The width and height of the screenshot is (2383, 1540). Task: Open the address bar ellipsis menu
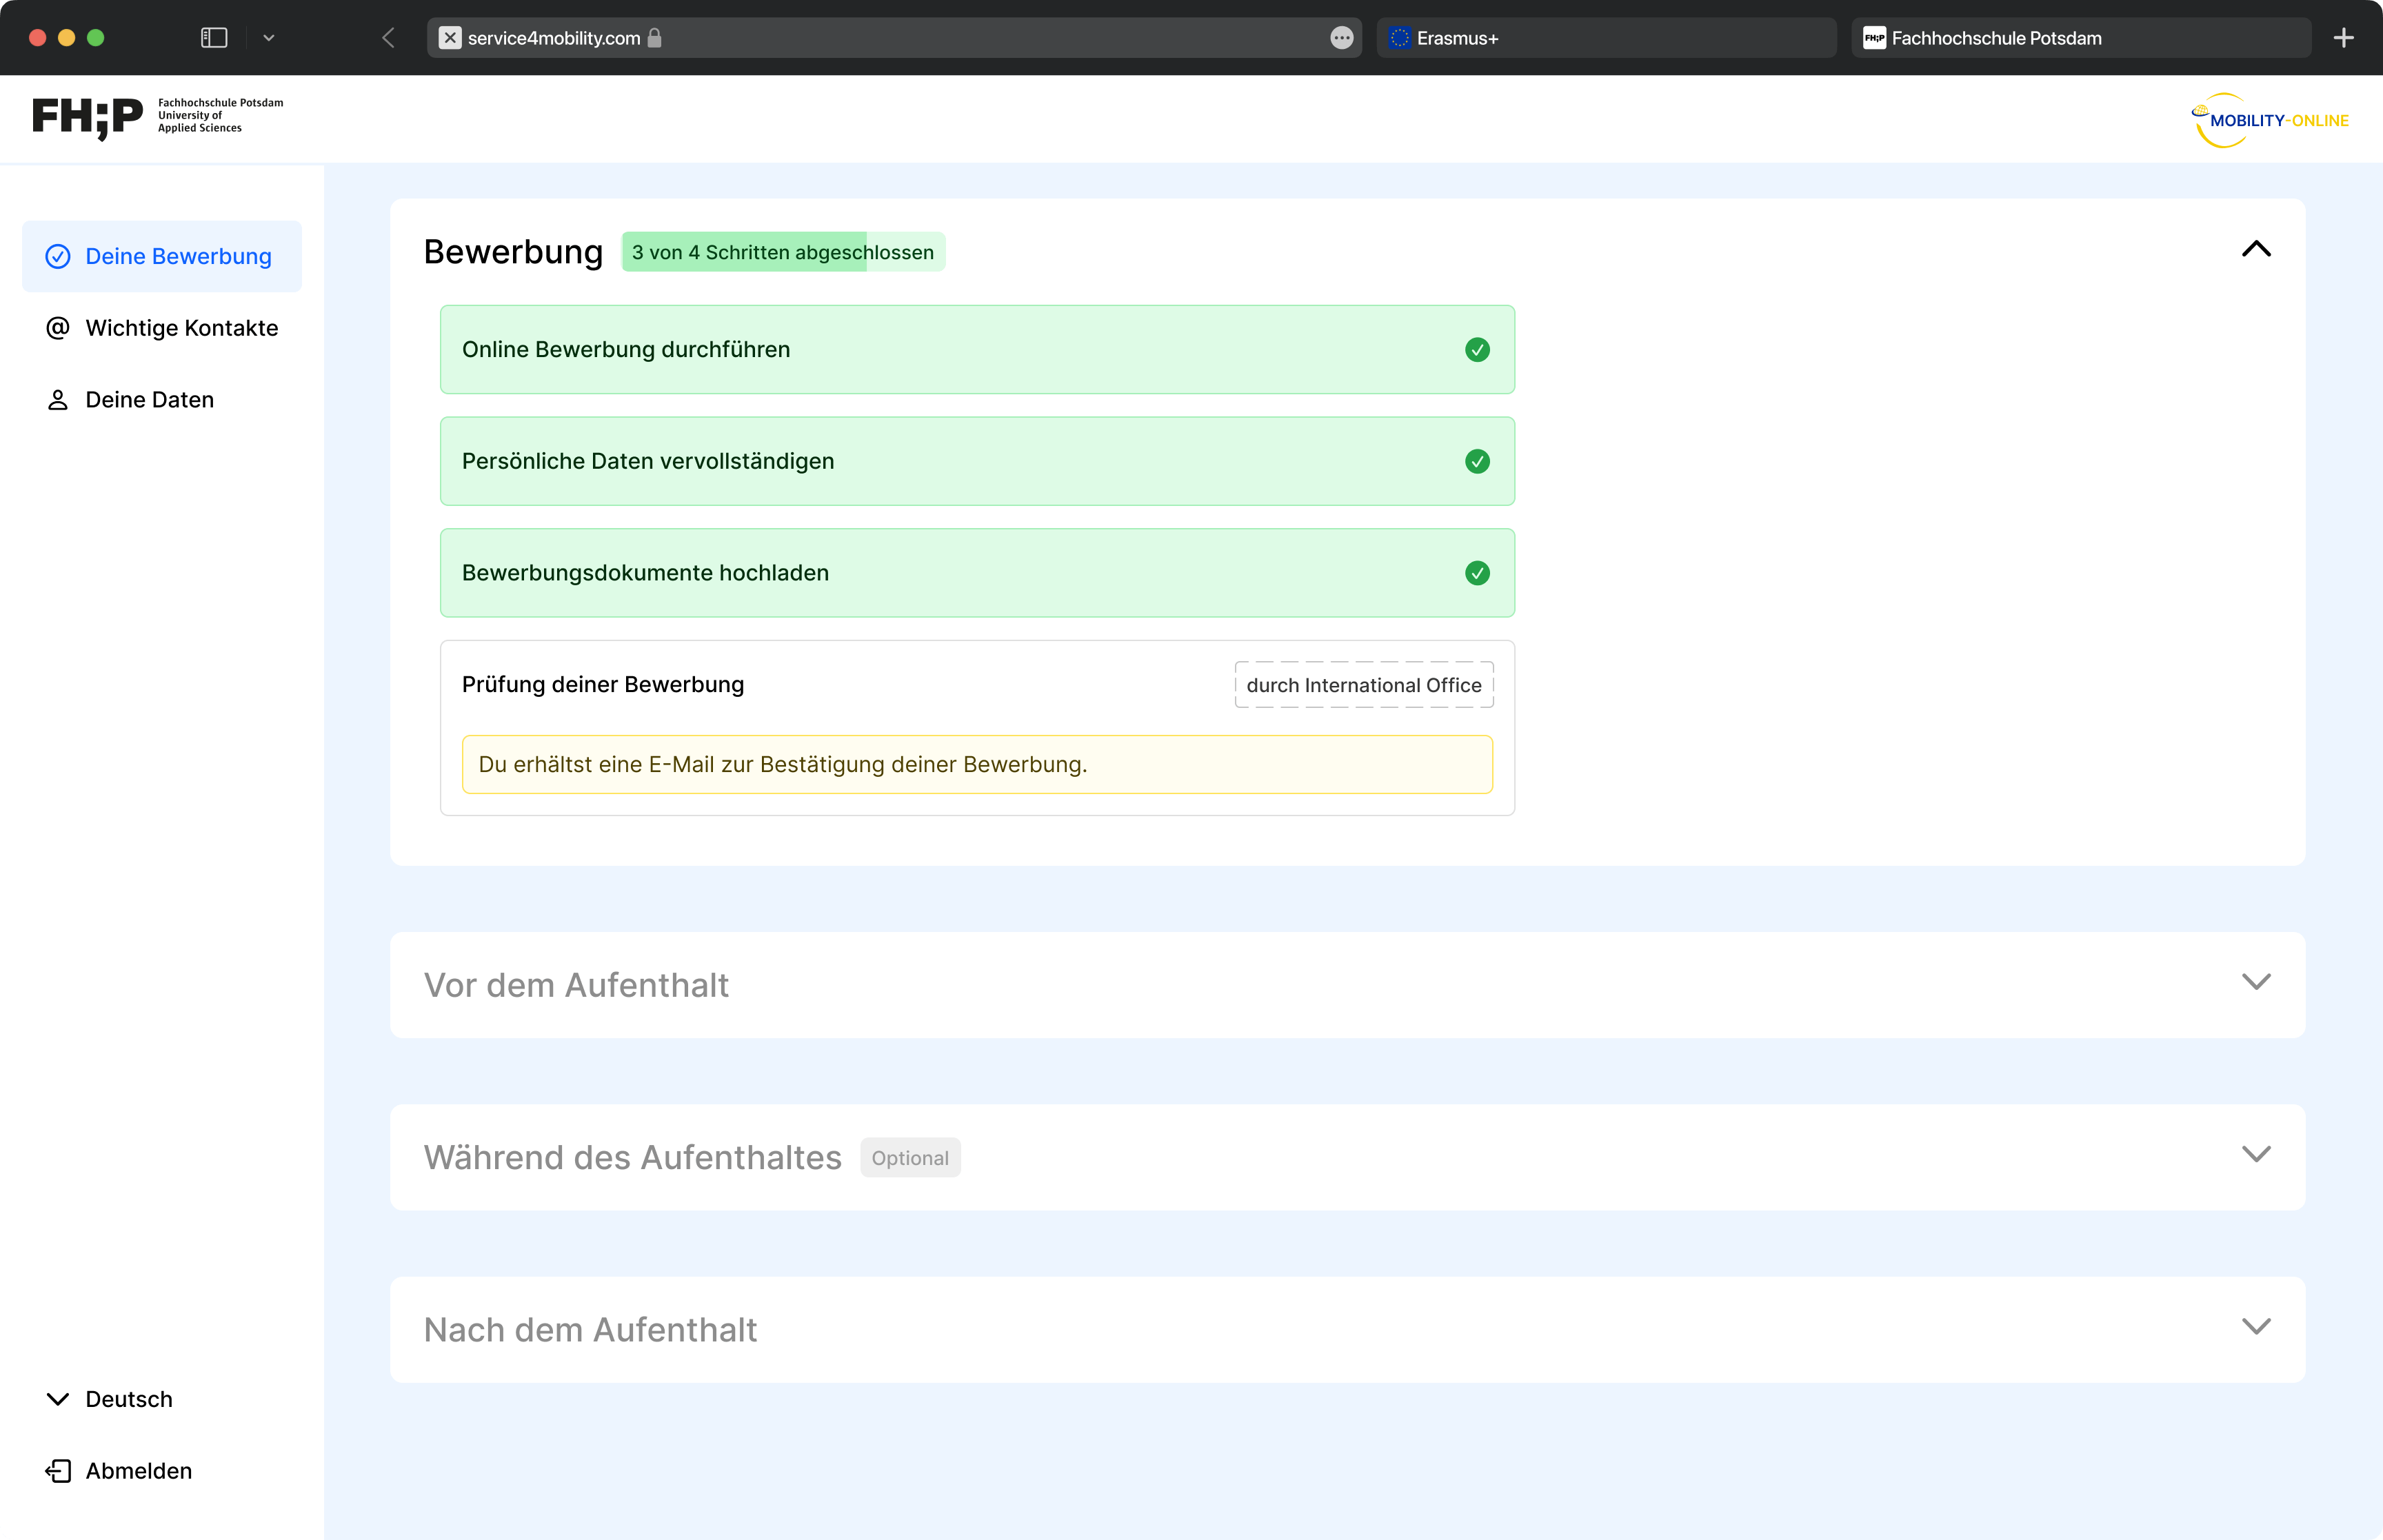point(1341,38)
